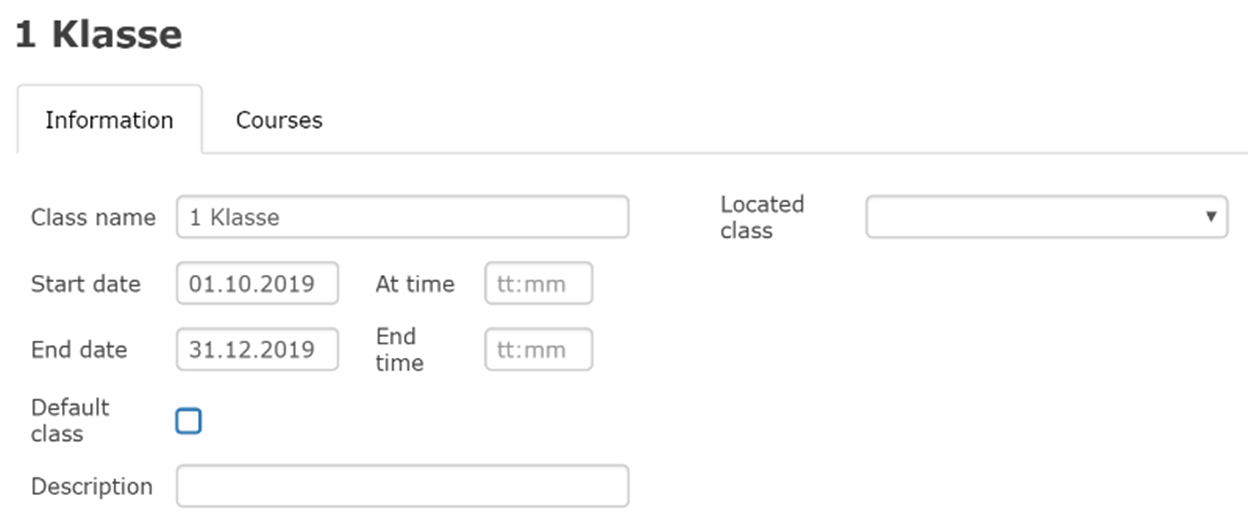Focus the End time input box
This screenshot has width=1248, height=532.
tap(538, 350)
